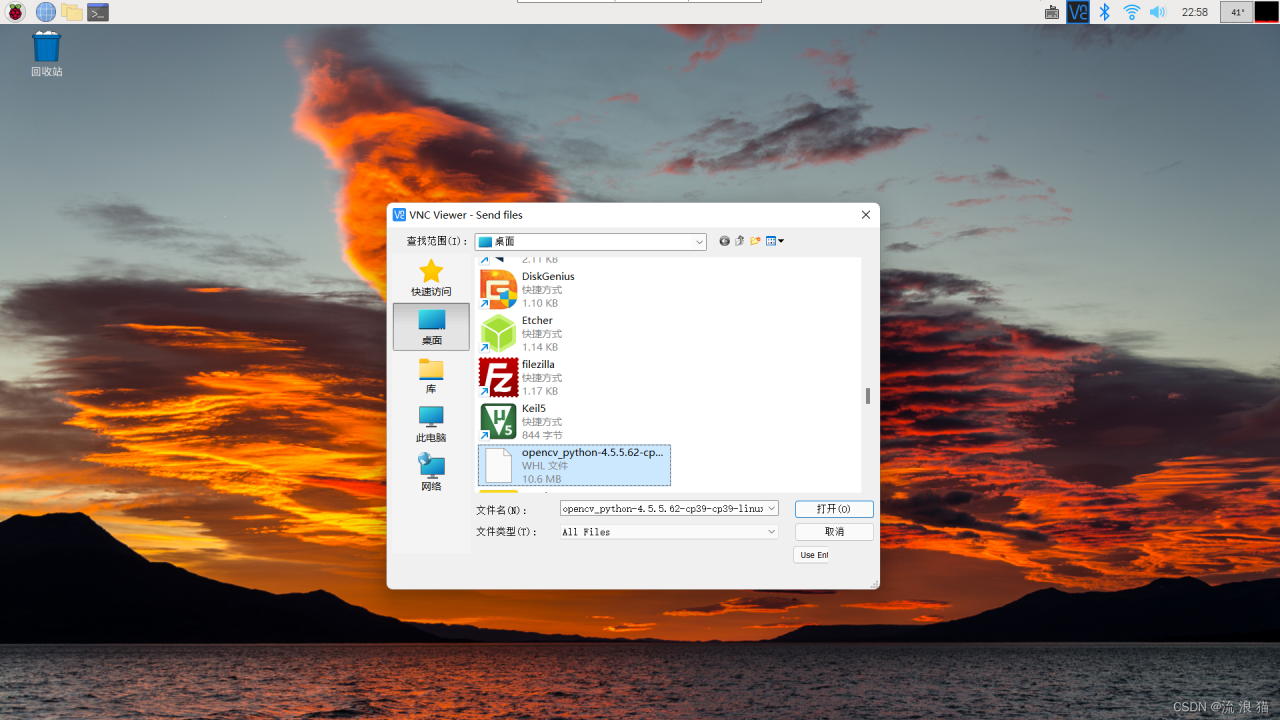Click the VNC Server tray icon
The image size is (1280, 720).
pyautogui.click(x=1078, y=12)
